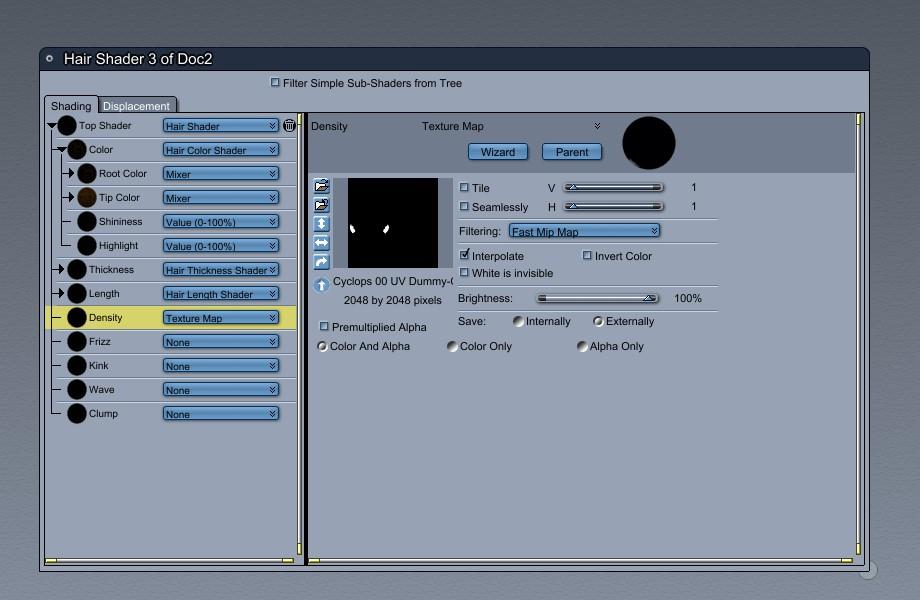The image size is (920, 600).
Task: Uncheck the Interpolate checkbox
Action: [464, 255]
